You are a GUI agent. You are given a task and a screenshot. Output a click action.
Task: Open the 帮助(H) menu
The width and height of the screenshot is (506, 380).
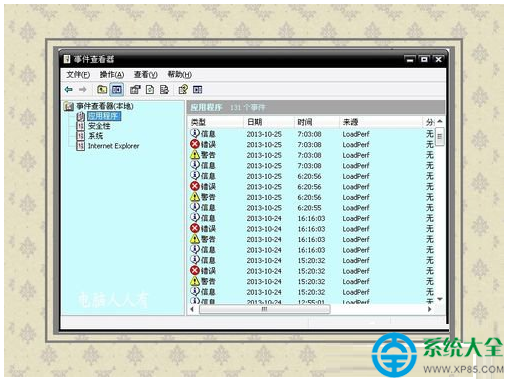pos(179,74)
